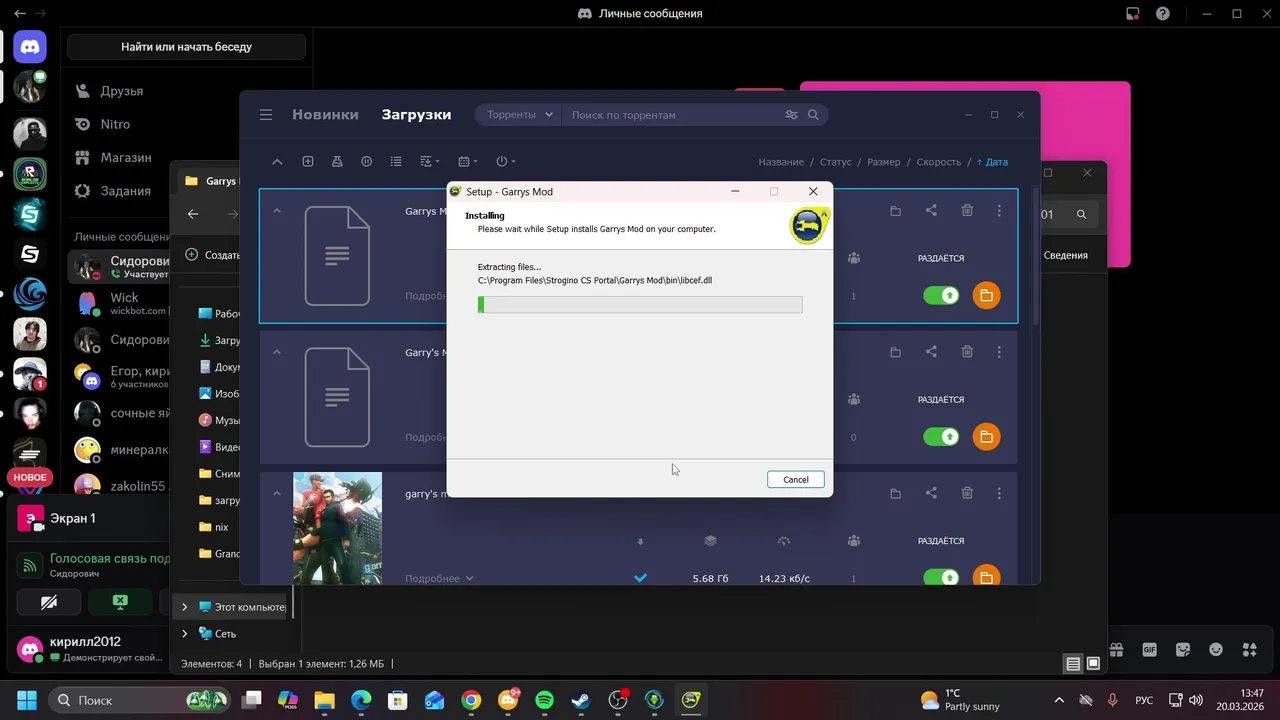This screenshot has width=1280, height=720.
Task: Open Discord emoji picker
Action: 1216,649
